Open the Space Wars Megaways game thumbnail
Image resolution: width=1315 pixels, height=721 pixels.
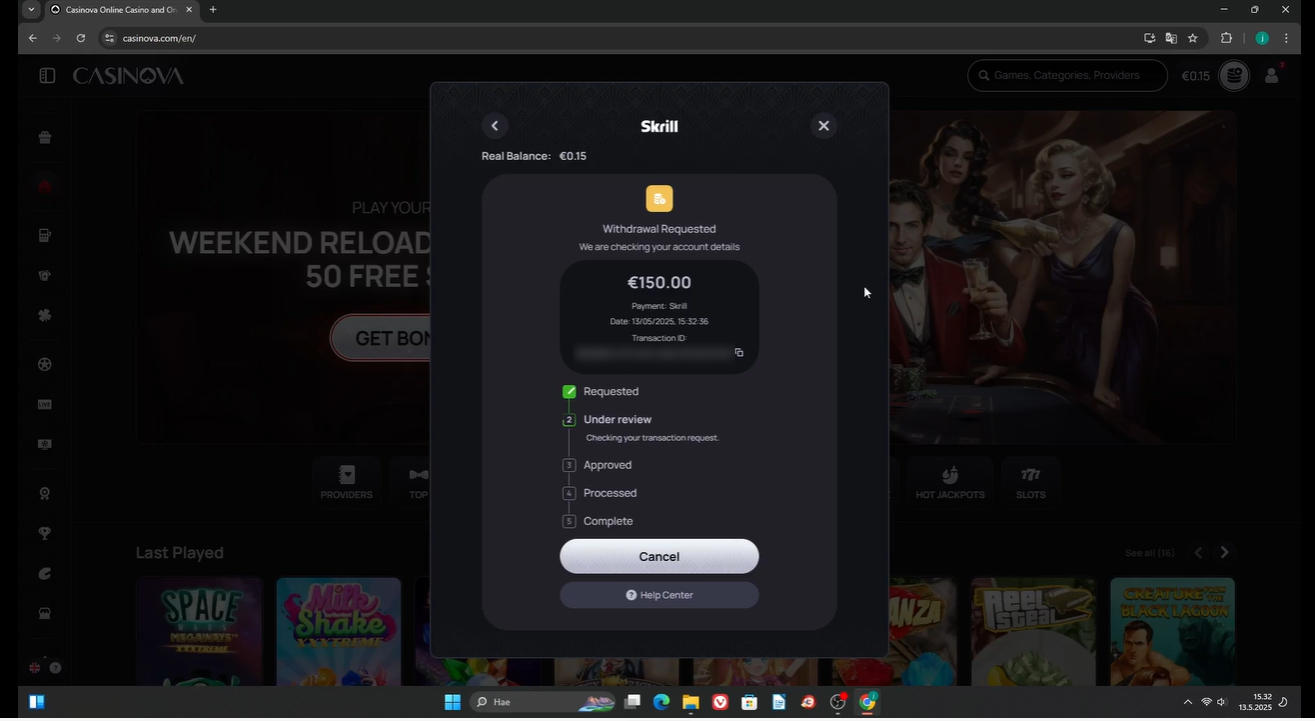[199, 631]
